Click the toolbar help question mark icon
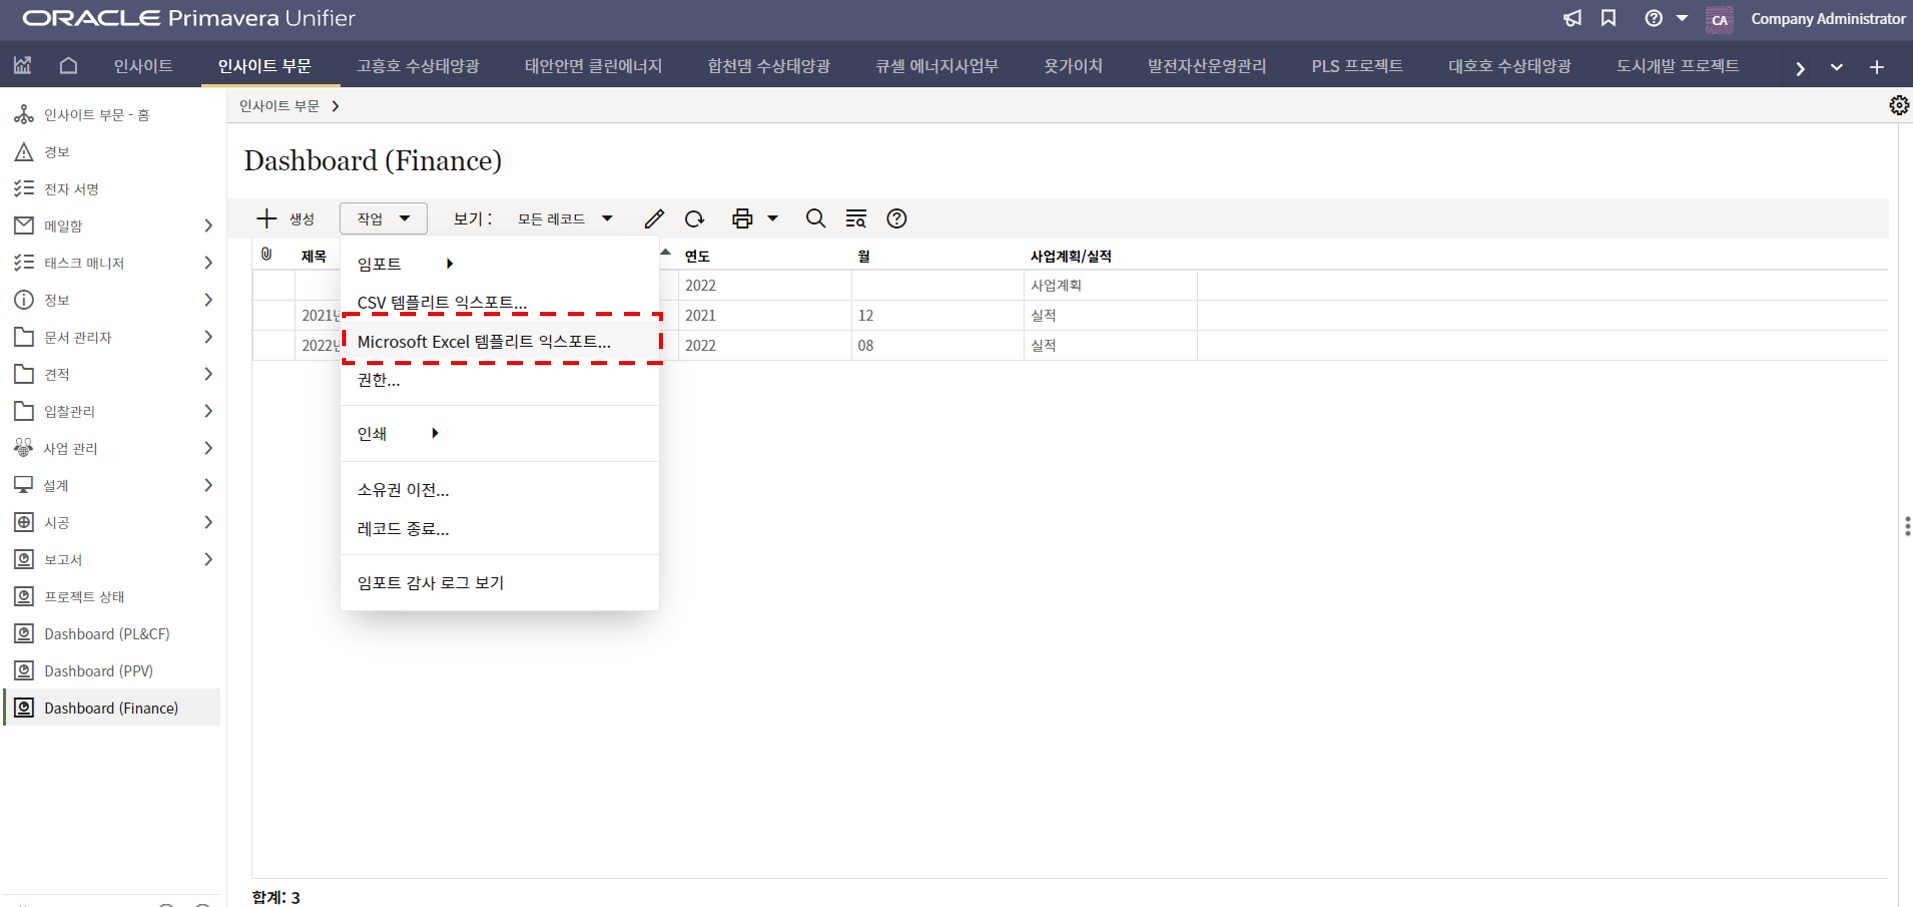 click(x=897, y=219)
